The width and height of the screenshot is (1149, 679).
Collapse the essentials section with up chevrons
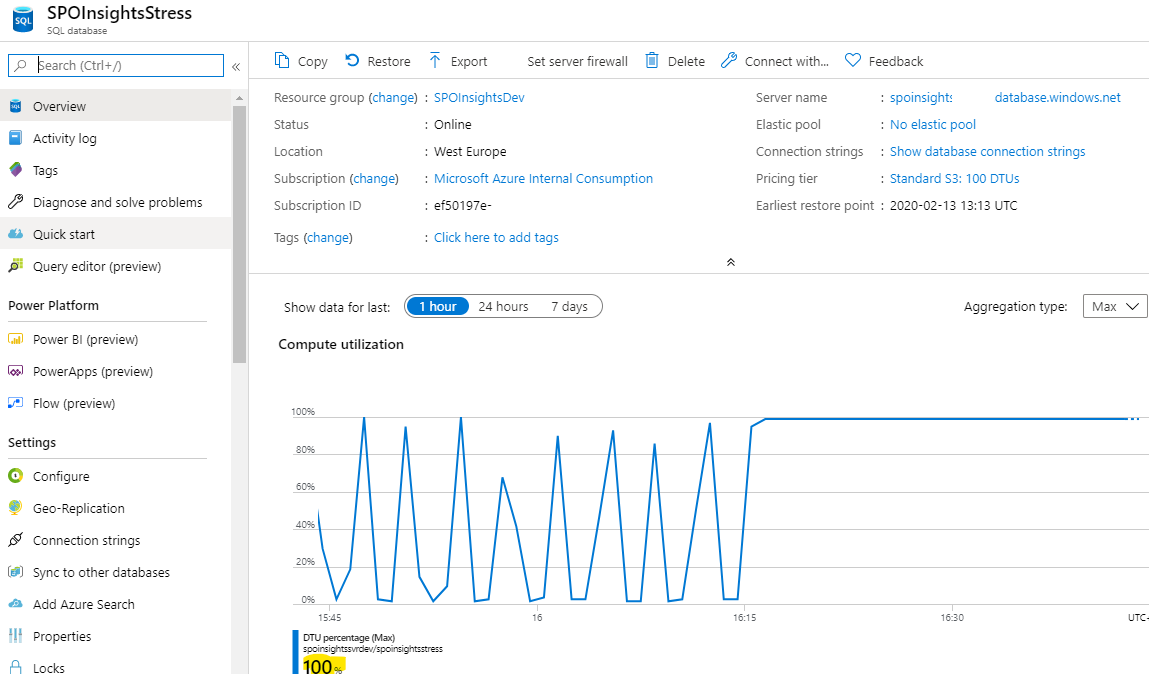[731, 262]
